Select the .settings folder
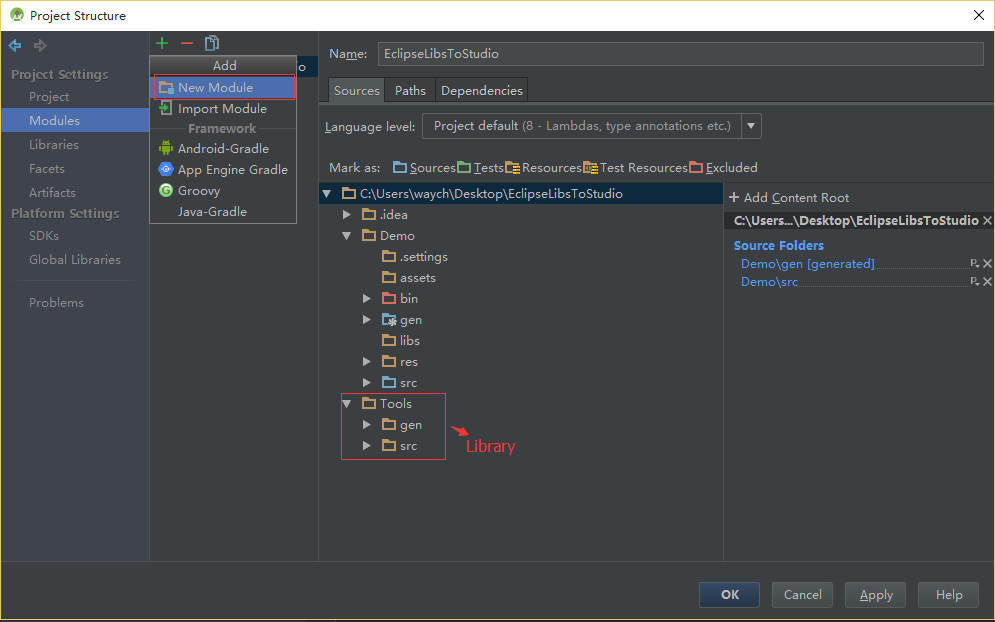995x622 pixels. click(415, 256)
